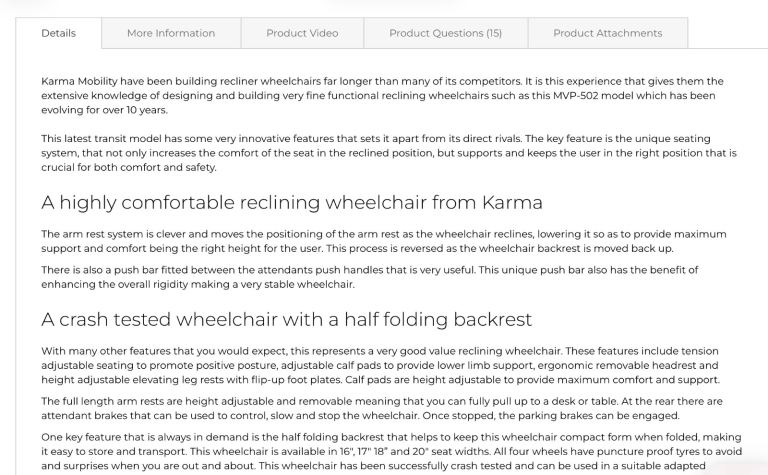Click paragraph starting 'The full length arm rests'
The height and width of the screenshot is (475, 768).
(x=382, y=408)
